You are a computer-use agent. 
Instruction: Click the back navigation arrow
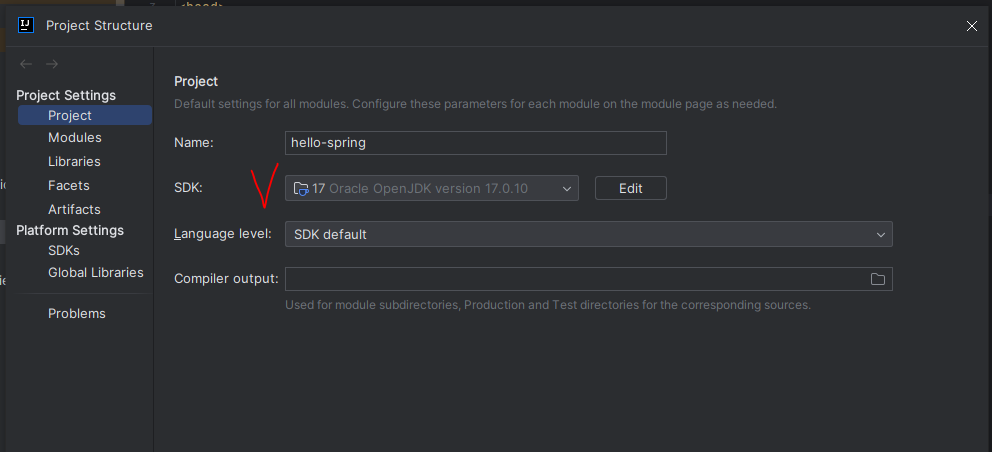(26, 64)
